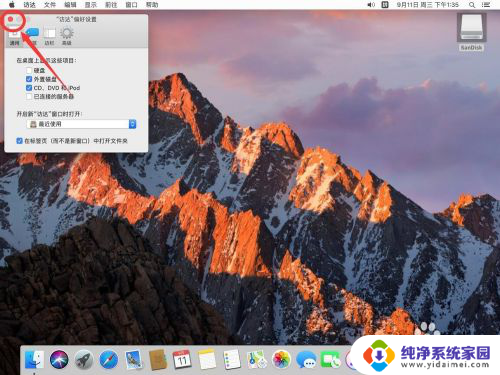Open Calendar from the Dock
Screen dimensions: 500x375
182,359
